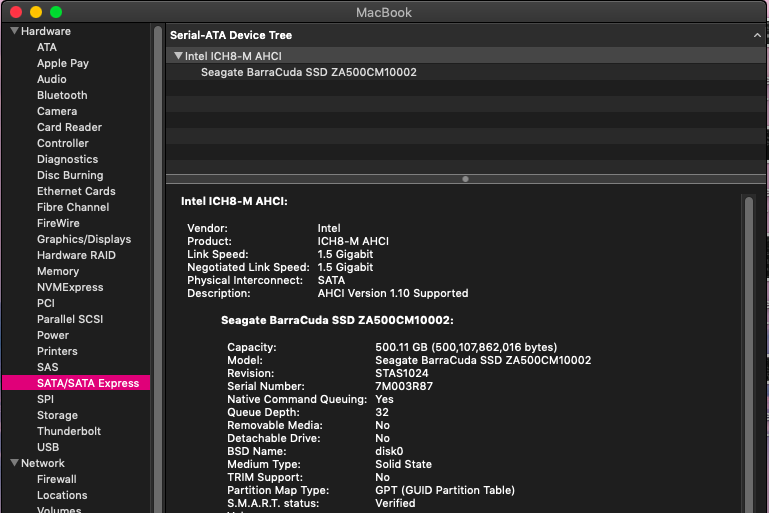Open Apple Pay hardware info
769x513 pixels.
[x=63, y=63]
